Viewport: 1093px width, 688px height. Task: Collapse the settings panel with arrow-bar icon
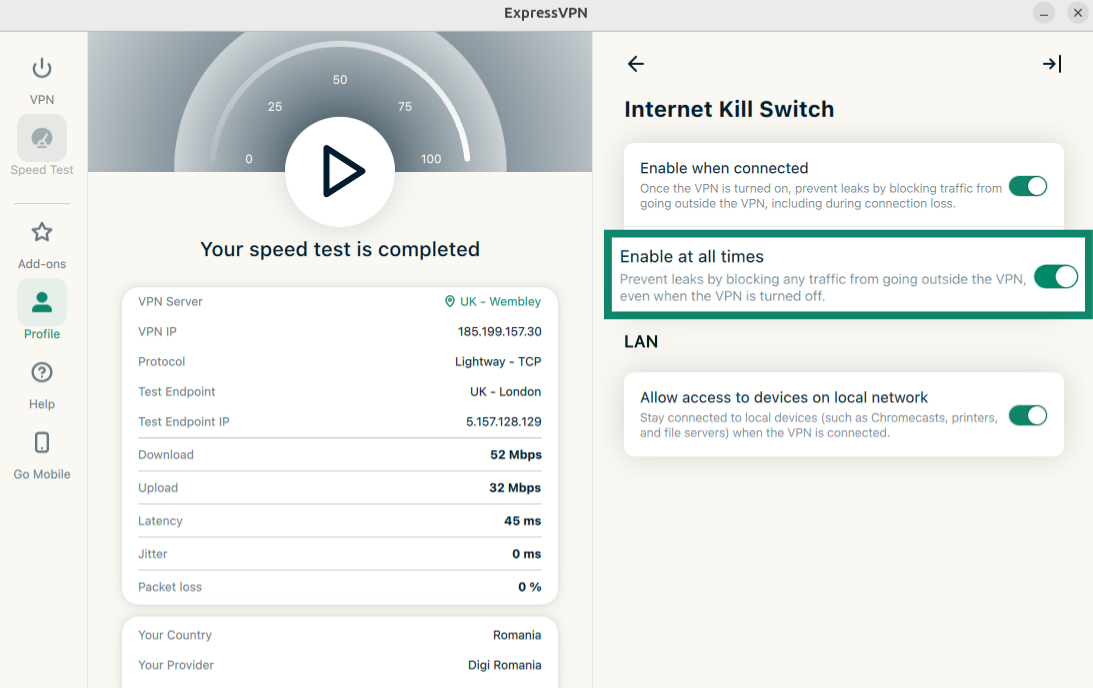1051,64
